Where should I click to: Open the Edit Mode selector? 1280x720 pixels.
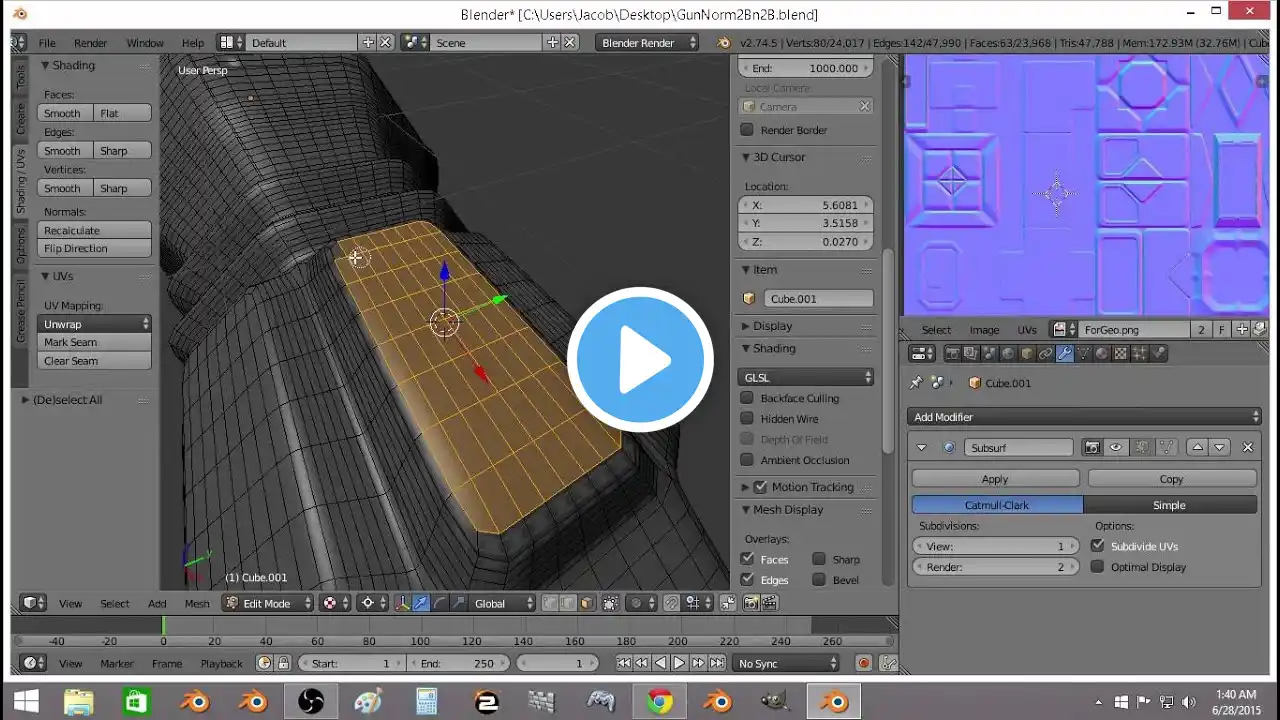pyautogui.click(x=267, y=603)
